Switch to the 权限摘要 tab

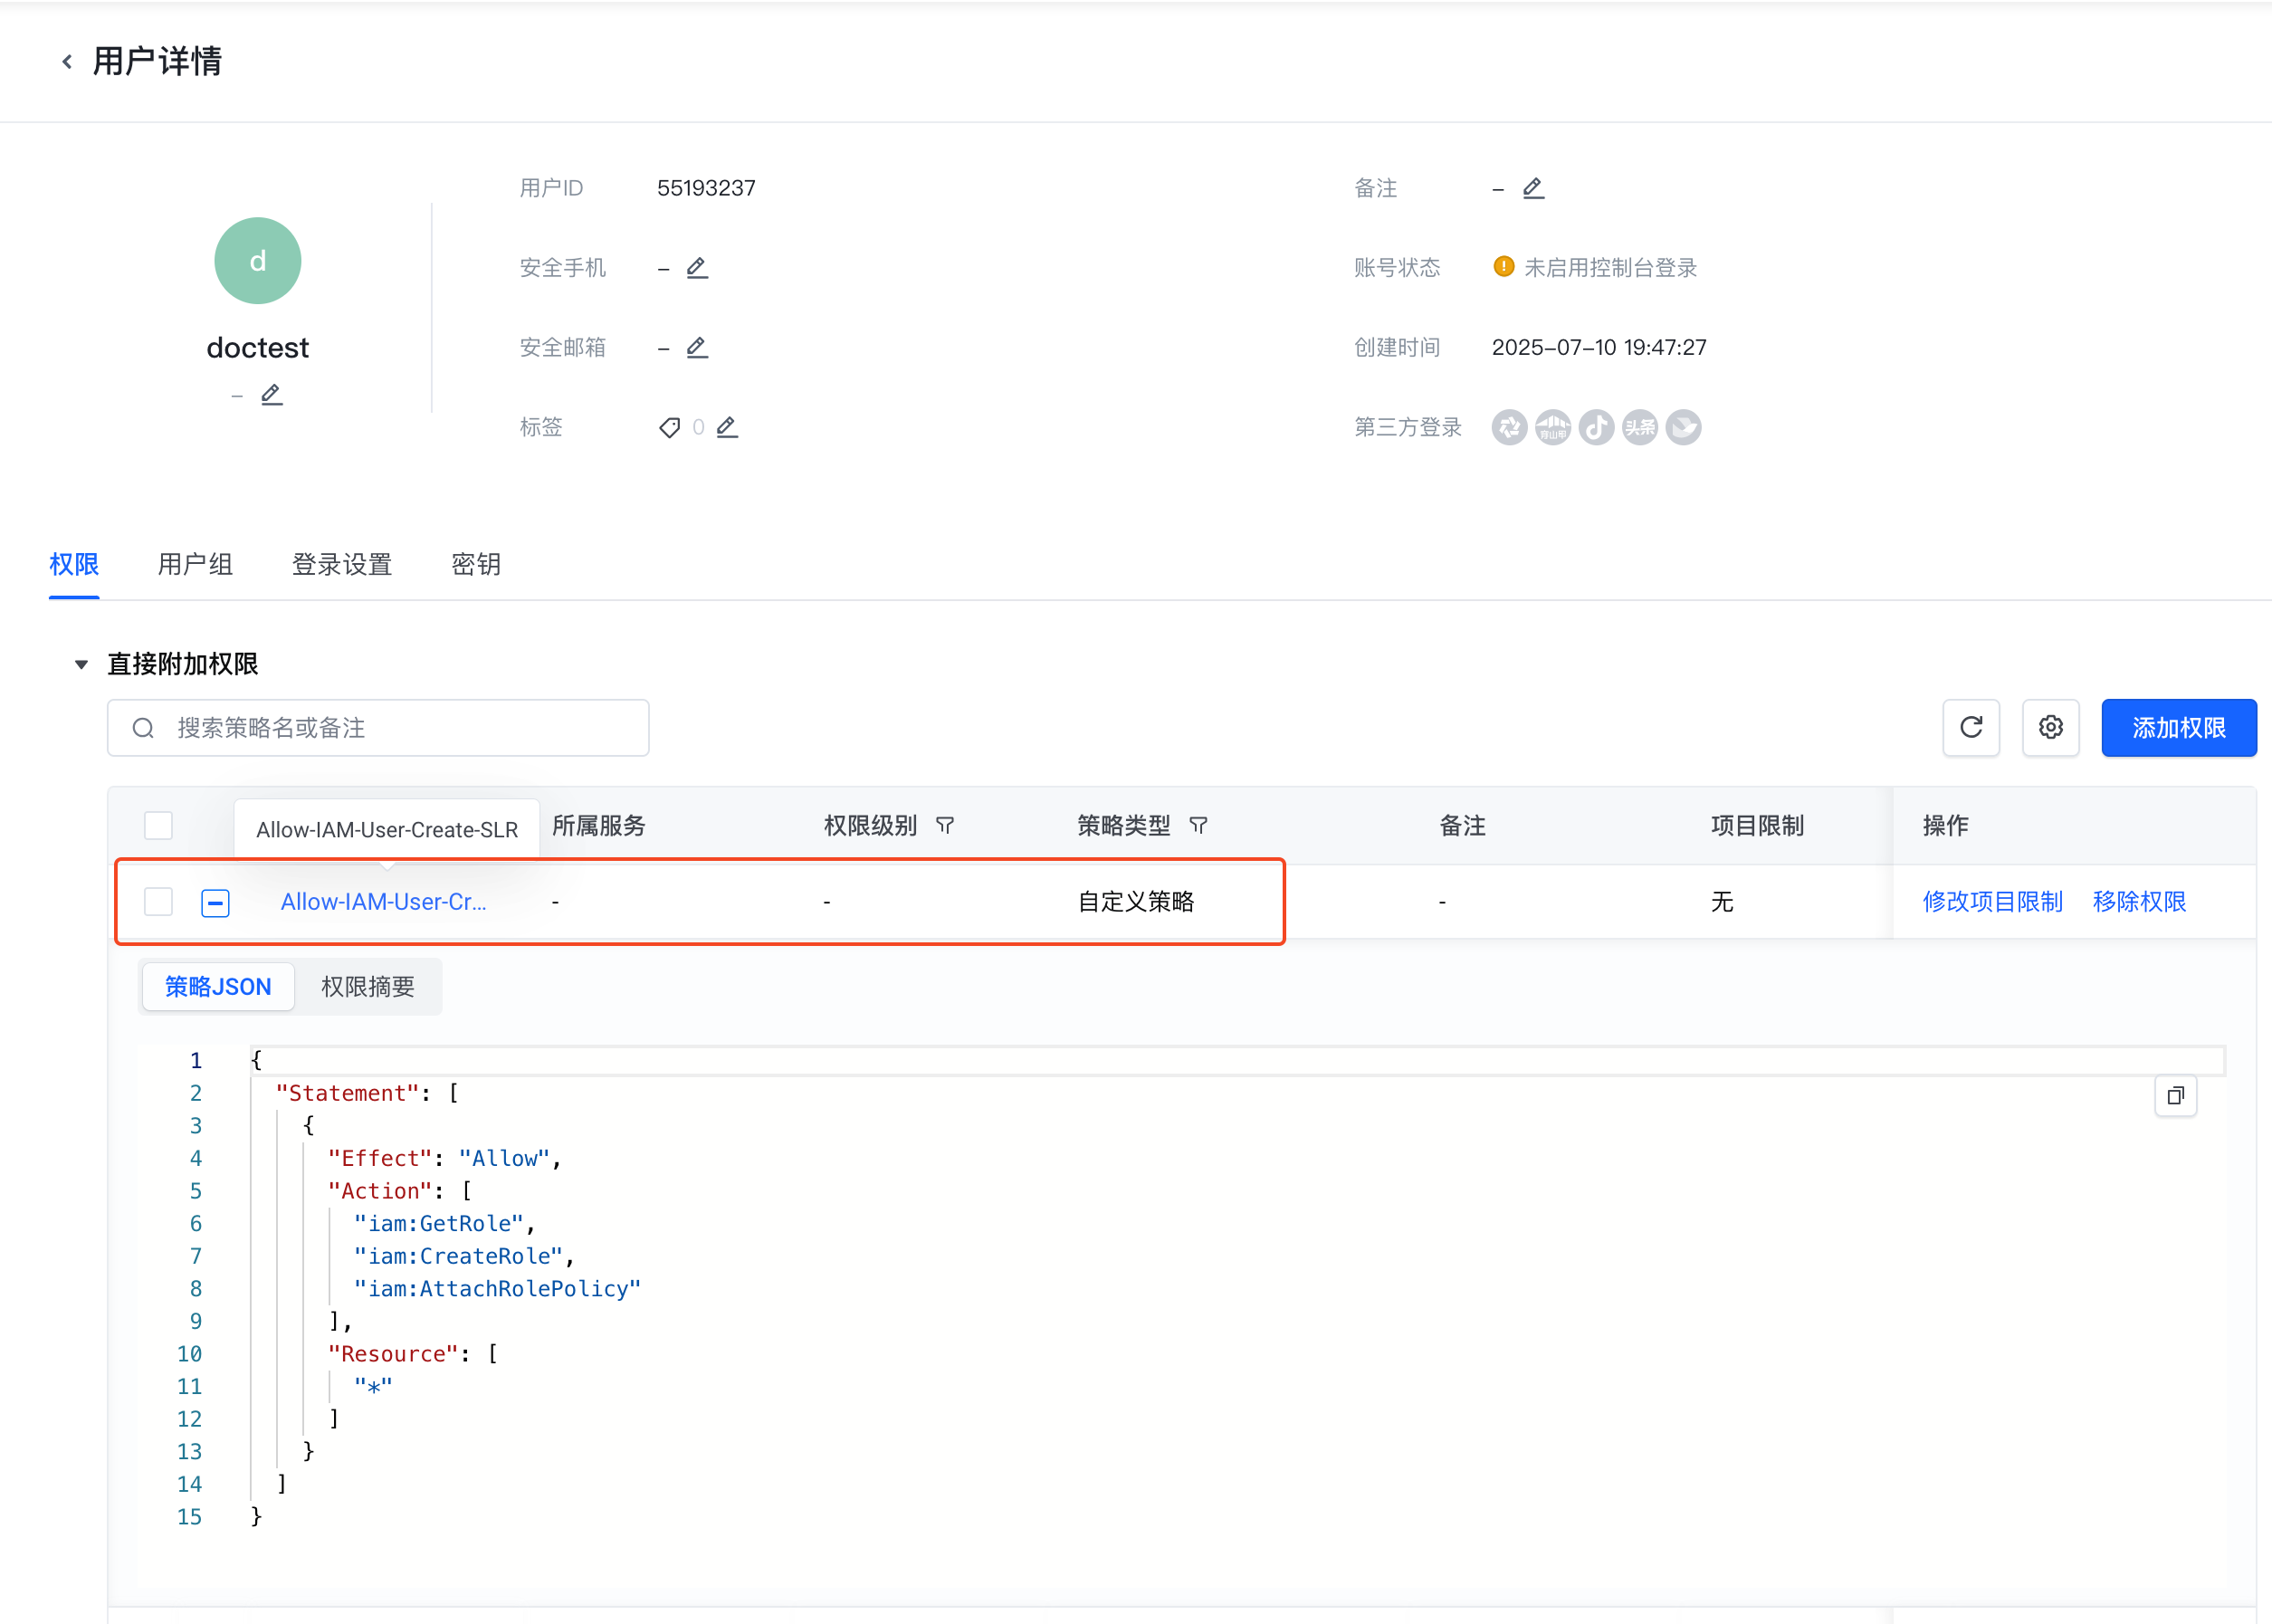point(368,987)
